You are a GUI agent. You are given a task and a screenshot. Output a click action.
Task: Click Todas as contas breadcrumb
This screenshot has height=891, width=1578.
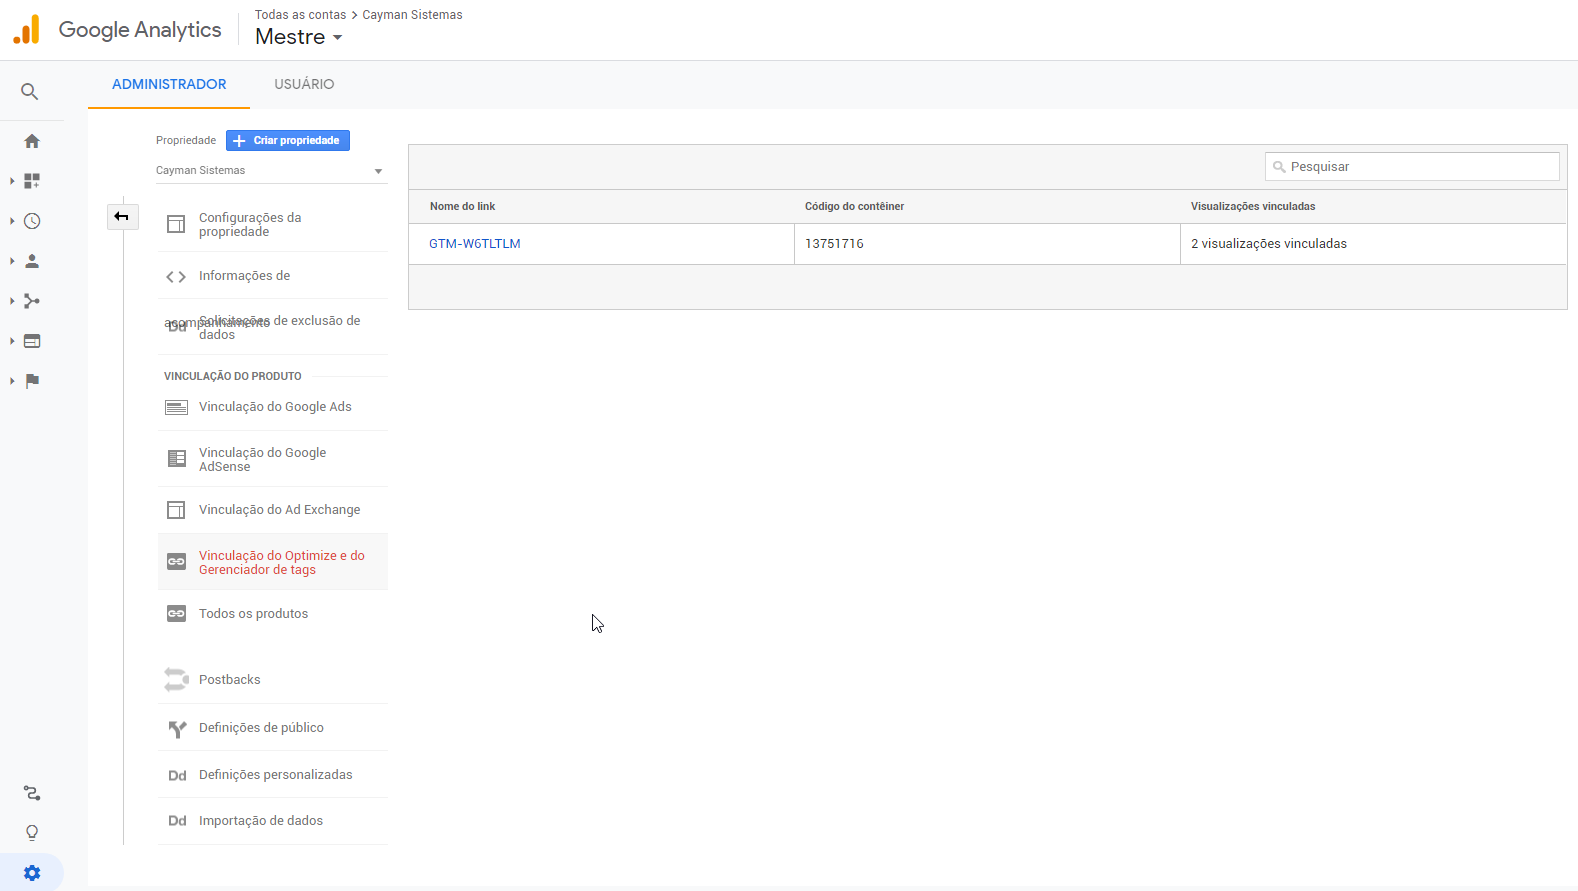pos(300,15)
